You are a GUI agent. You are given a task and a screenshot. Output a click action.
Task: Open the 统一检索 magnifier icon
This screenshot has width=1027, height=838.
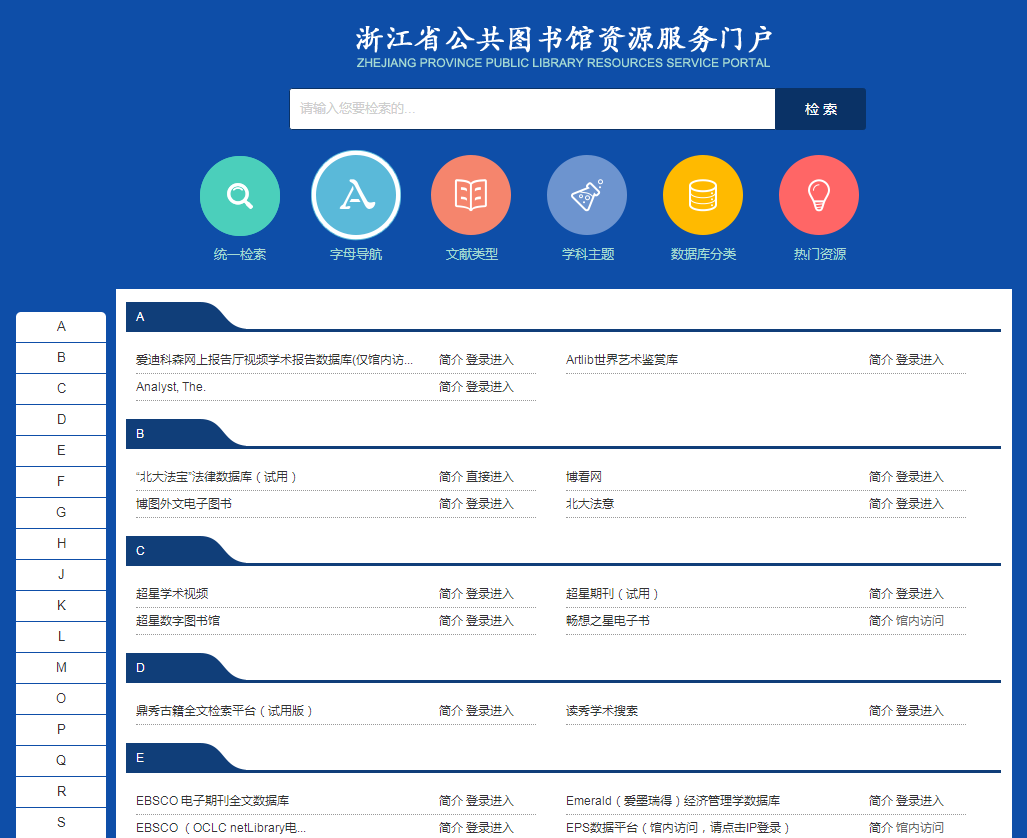click(x=240, y=195)
